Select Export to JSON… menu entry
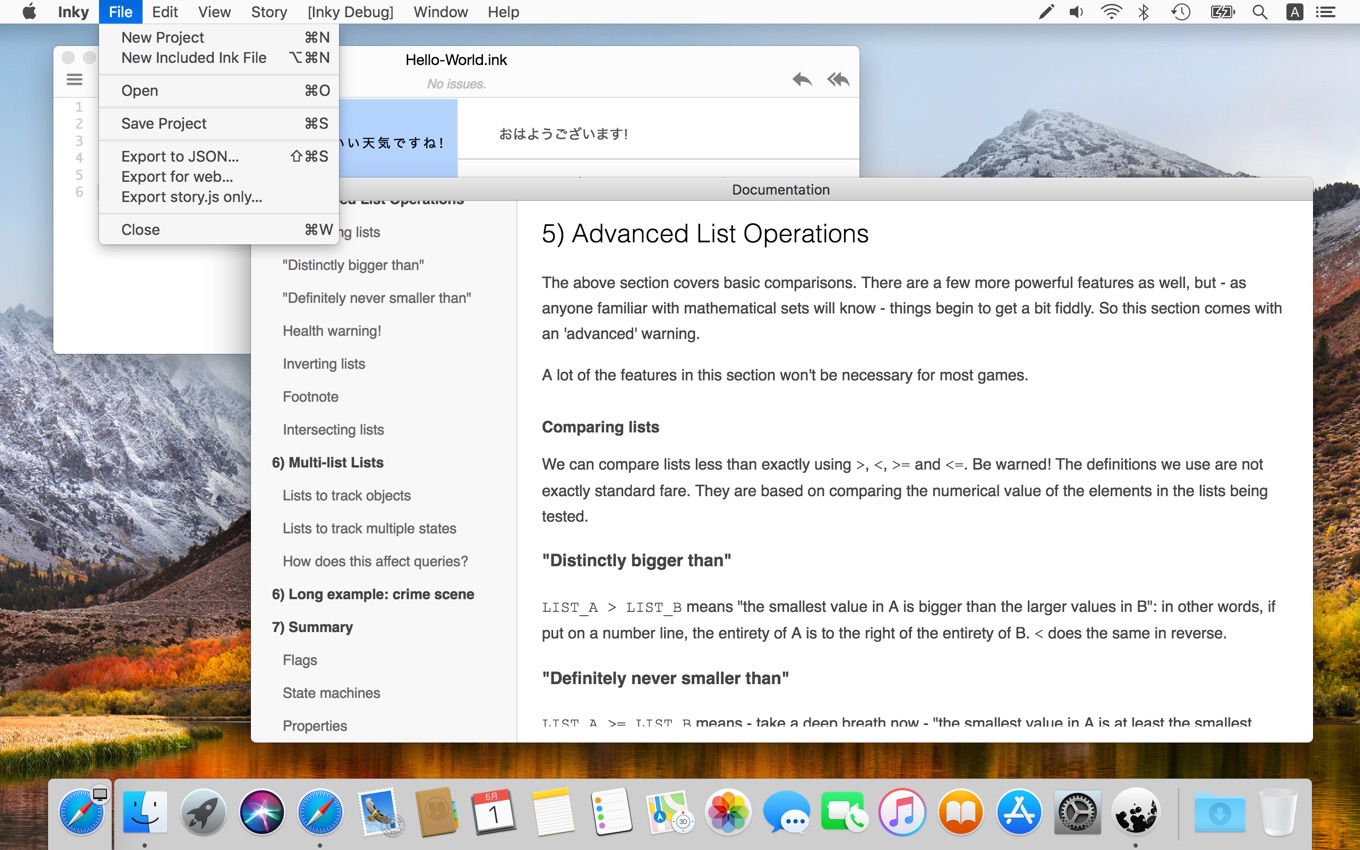This screenshot has height=850, width=1360. click(180, 156)
